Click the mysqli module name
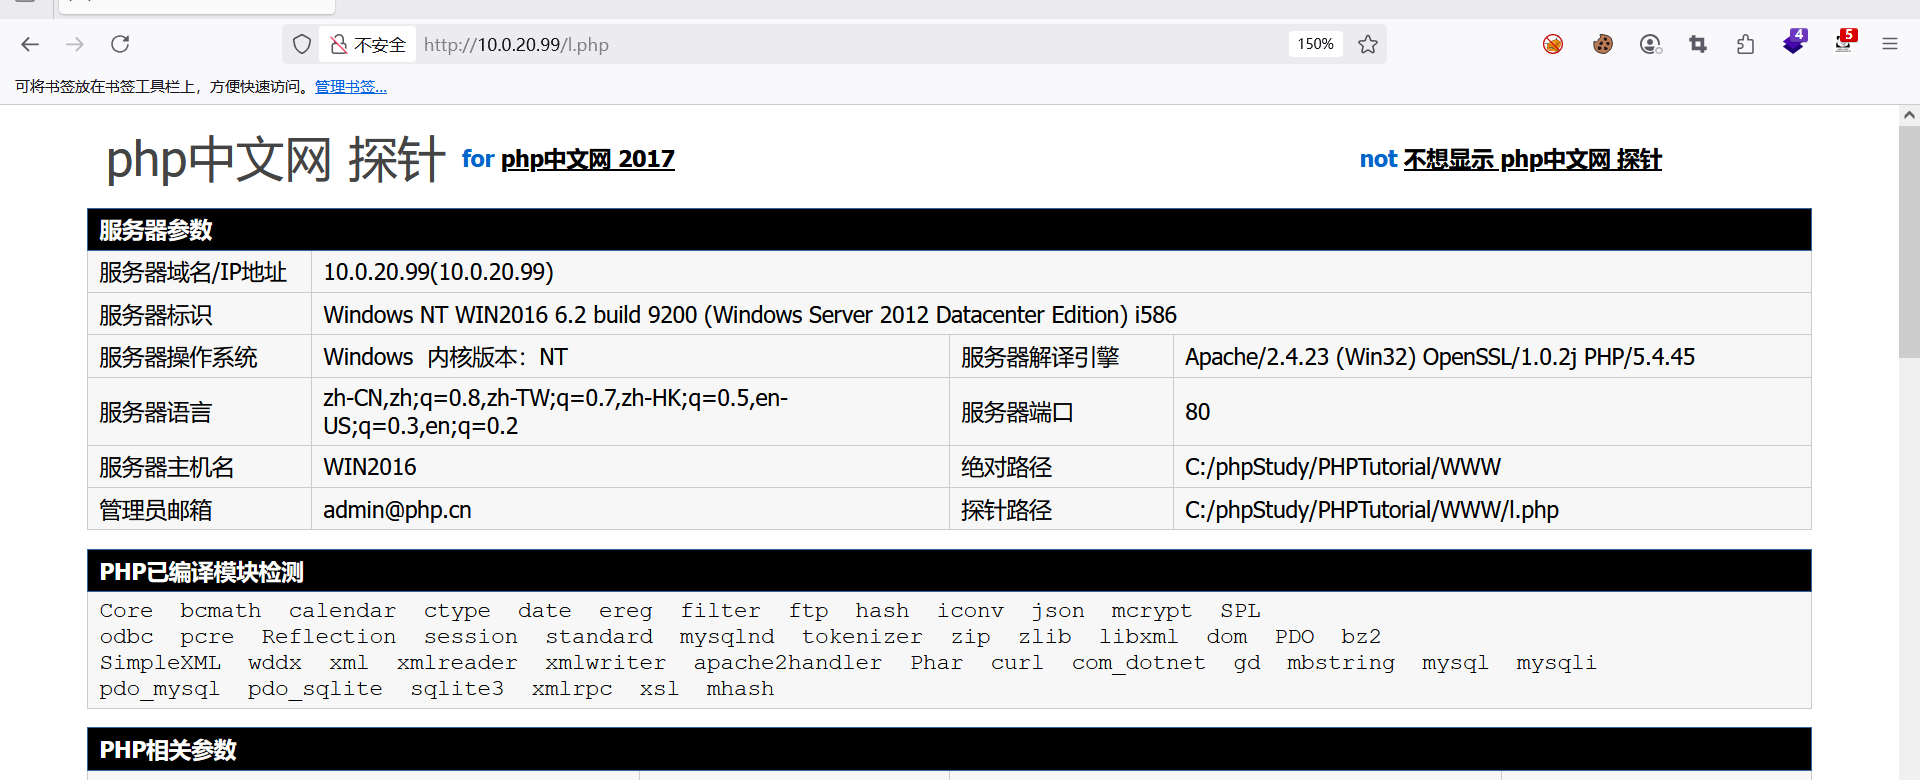 coord(1556,663)
